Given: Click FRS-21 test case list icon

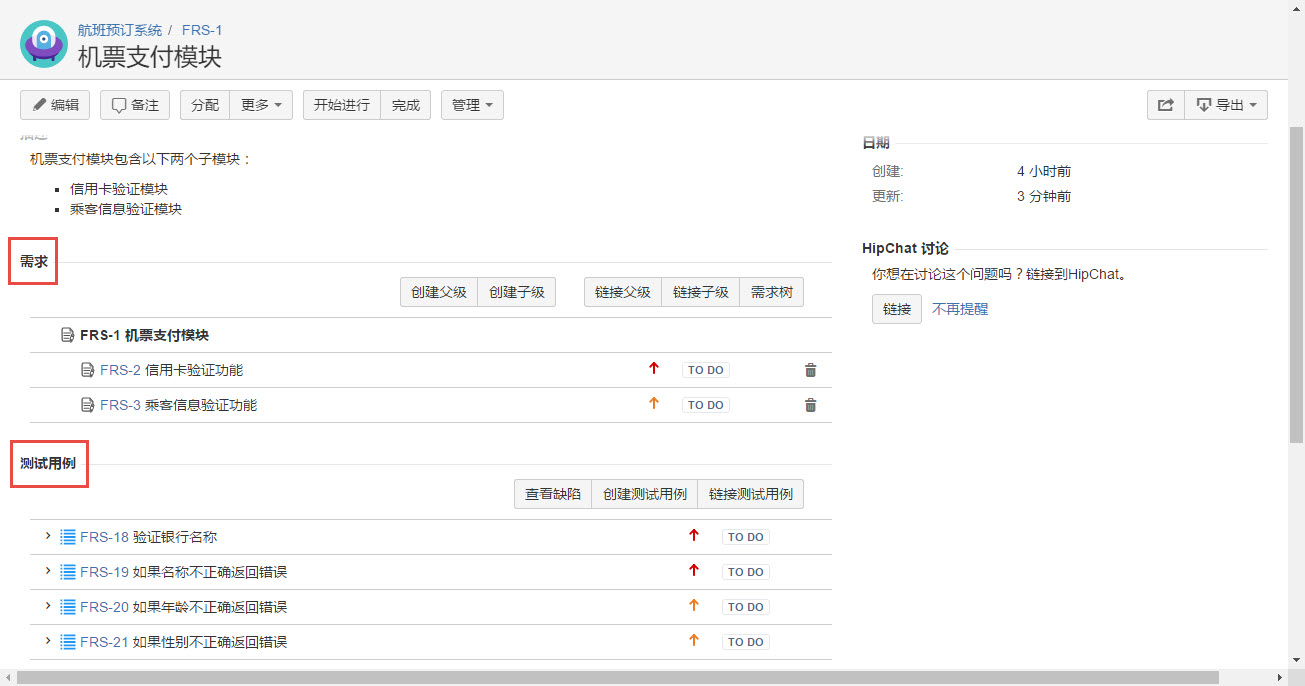Looking at the screenshot, I should pyautogui.click(x=68, y=642).
